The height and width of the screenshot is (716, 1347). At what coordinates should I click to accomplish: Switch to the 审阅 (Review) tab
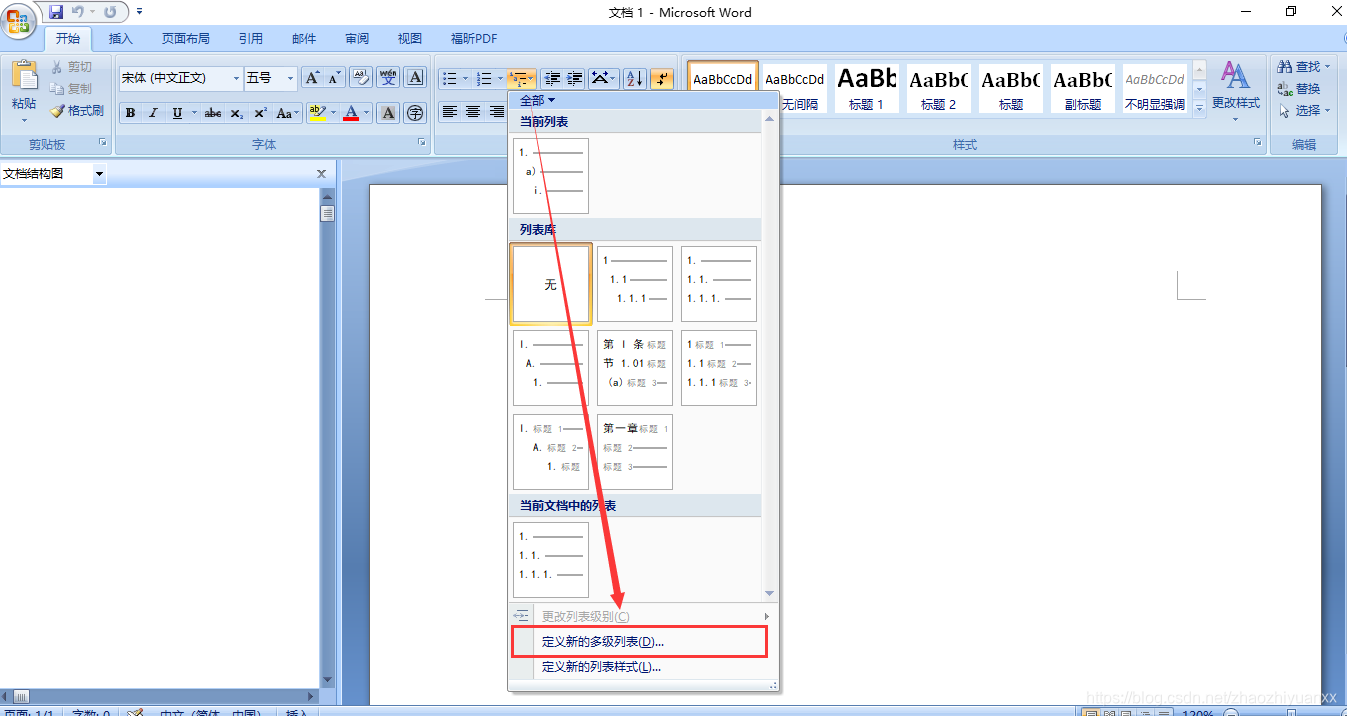pyautogui.click(x=357, y=39)
